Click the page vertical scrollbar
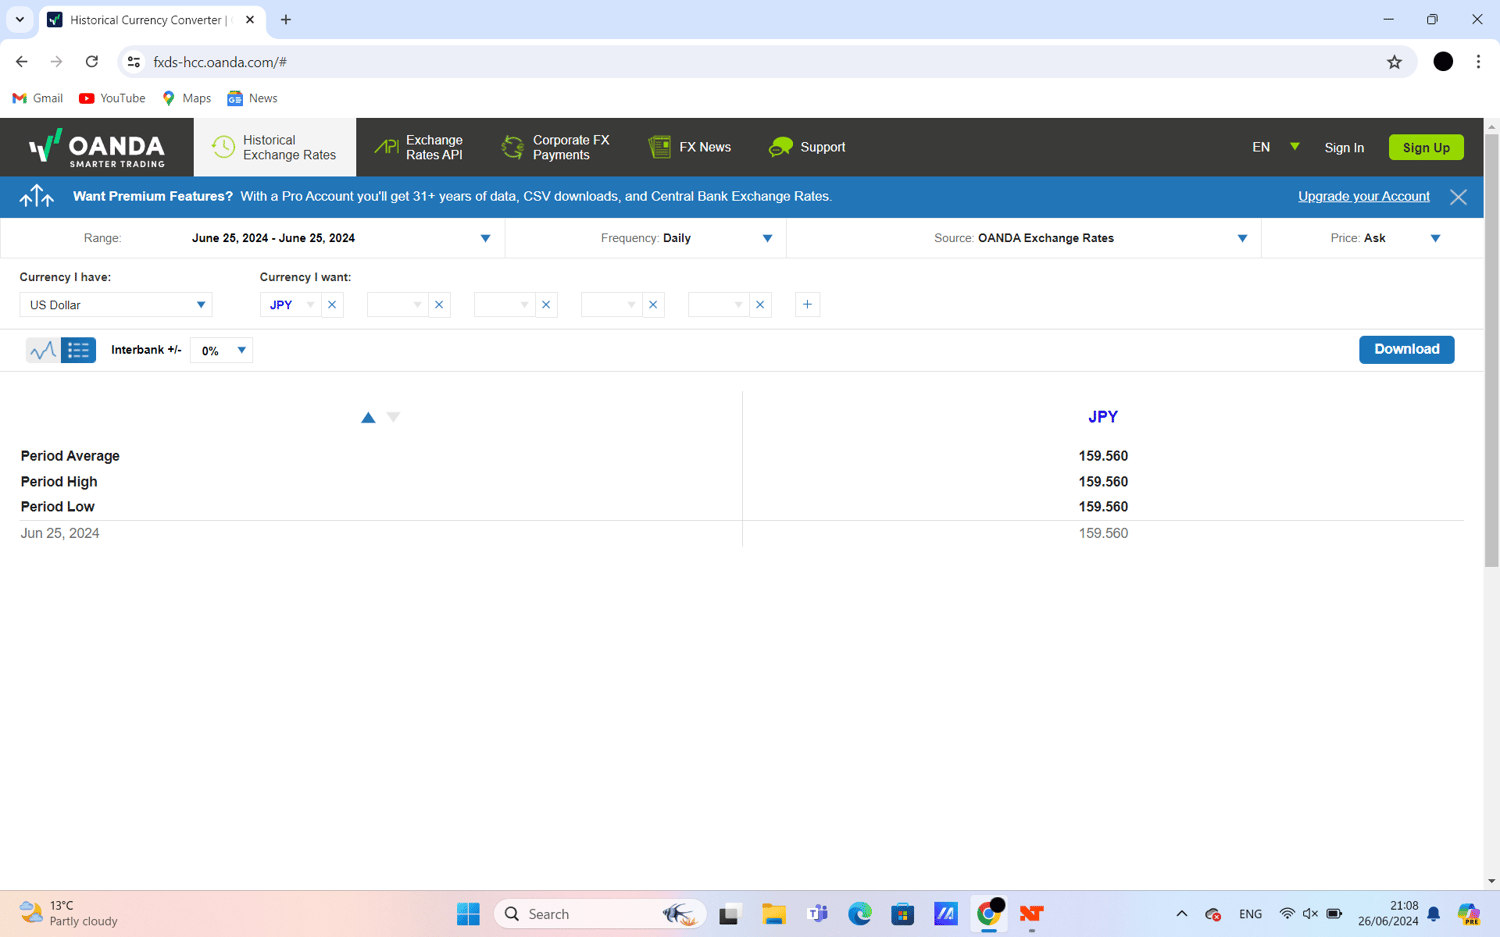 [1491, 350]
